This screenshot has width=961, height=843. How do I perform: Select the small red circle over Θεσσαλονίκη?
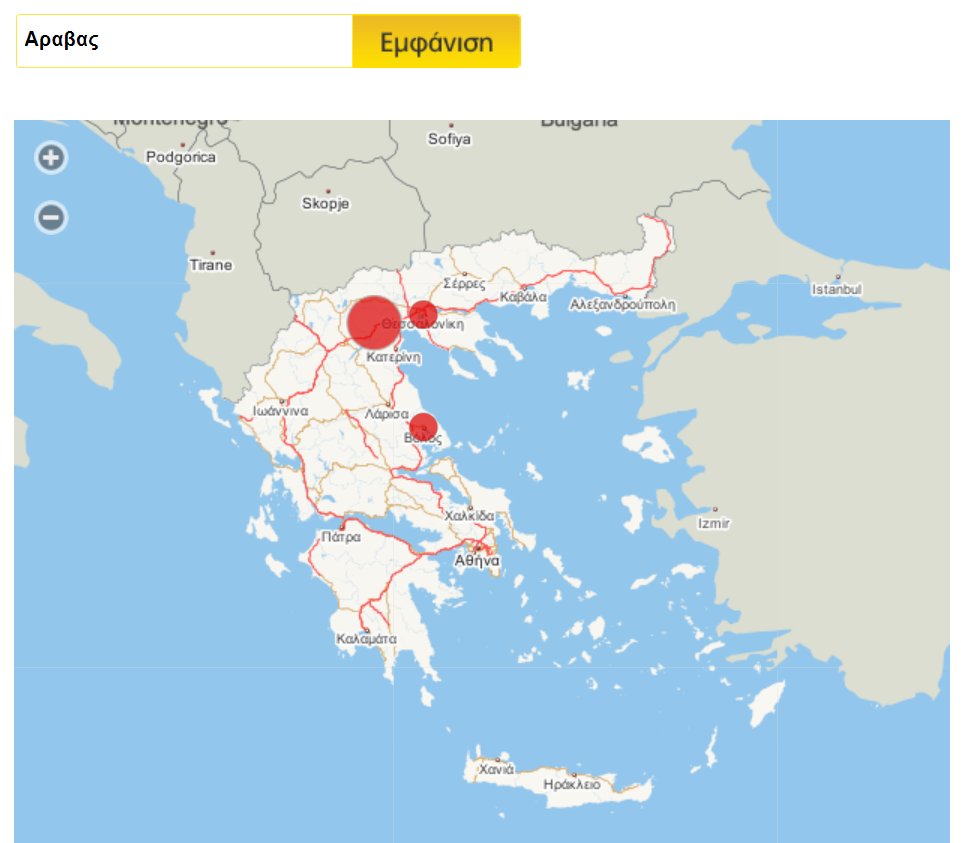[x=423, y=315]
